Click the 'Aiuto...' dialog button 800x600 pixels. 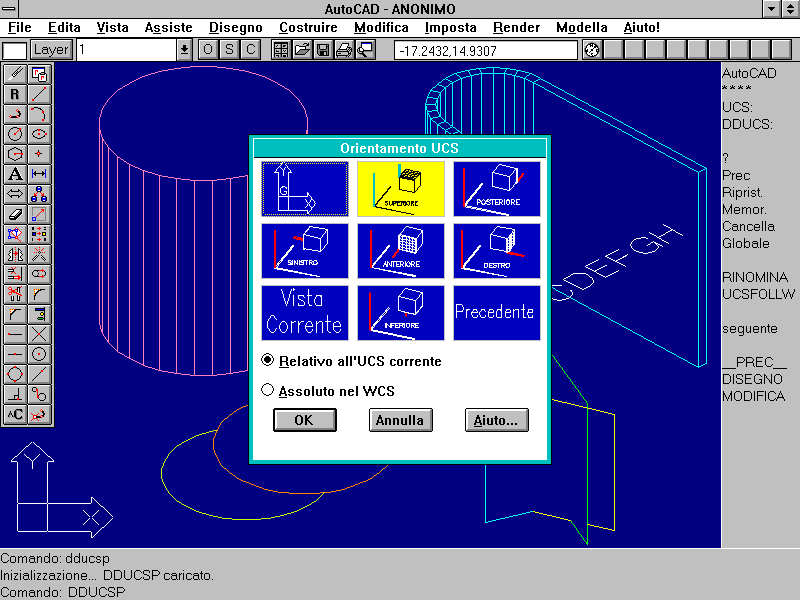pyautogui.click(x=496, y=420)
